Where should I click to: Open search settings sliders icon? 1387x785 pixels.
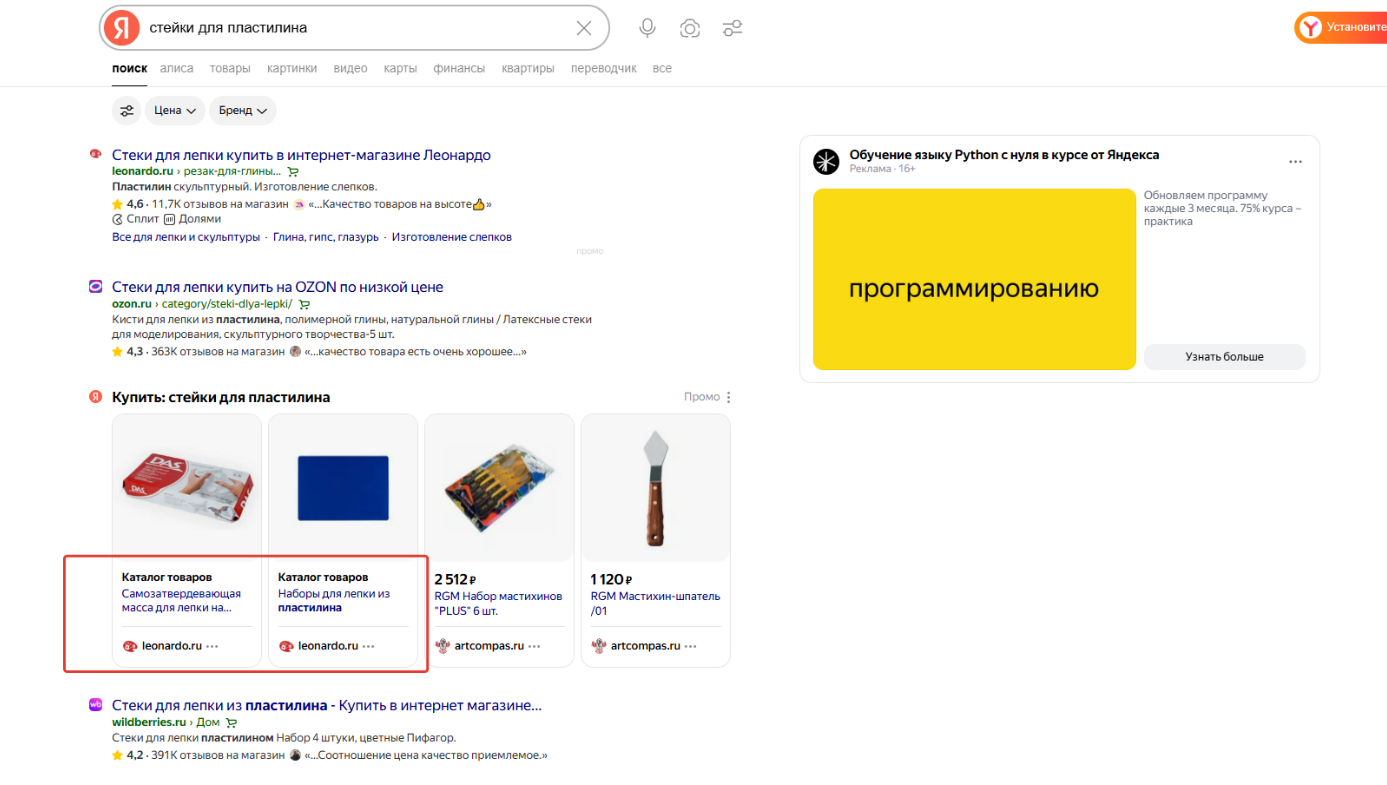coord(733,28)
